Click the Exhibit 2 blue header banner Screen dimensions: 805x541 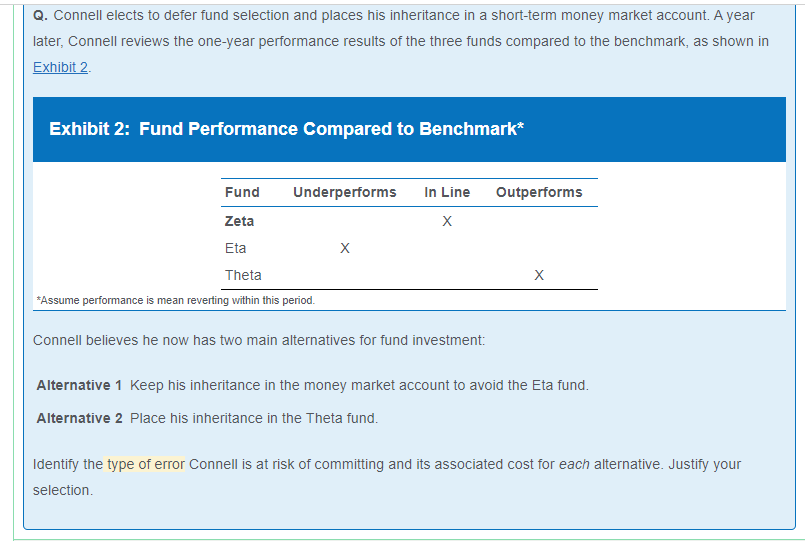pos(409,129)
